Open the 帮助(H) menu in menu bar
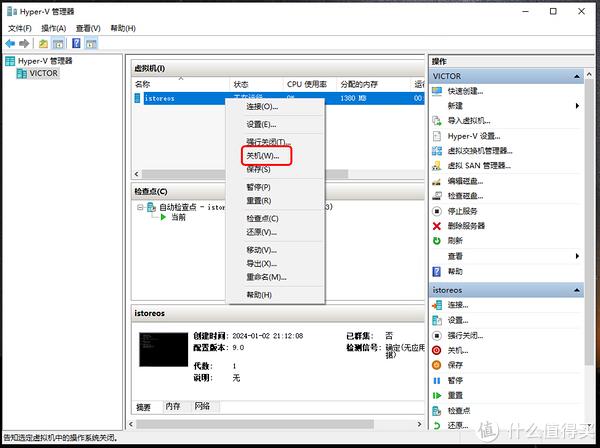Image resolution: width=600 pixels, height=448 pixels. 123,28
